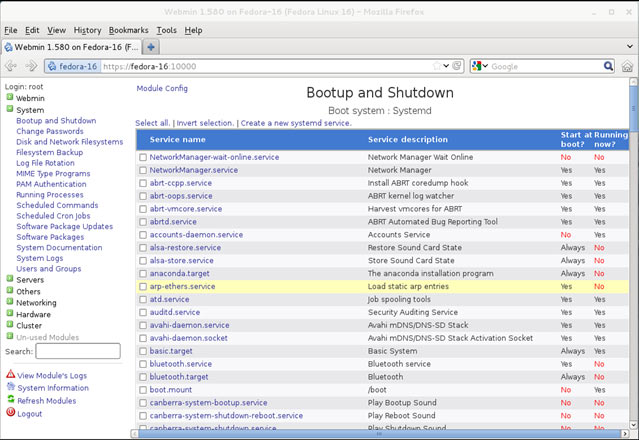Viewport: 639px width, 440px height.
Task: Check NetworkManager-wait-online.service checkbox
Action: [x=143, y=157]
